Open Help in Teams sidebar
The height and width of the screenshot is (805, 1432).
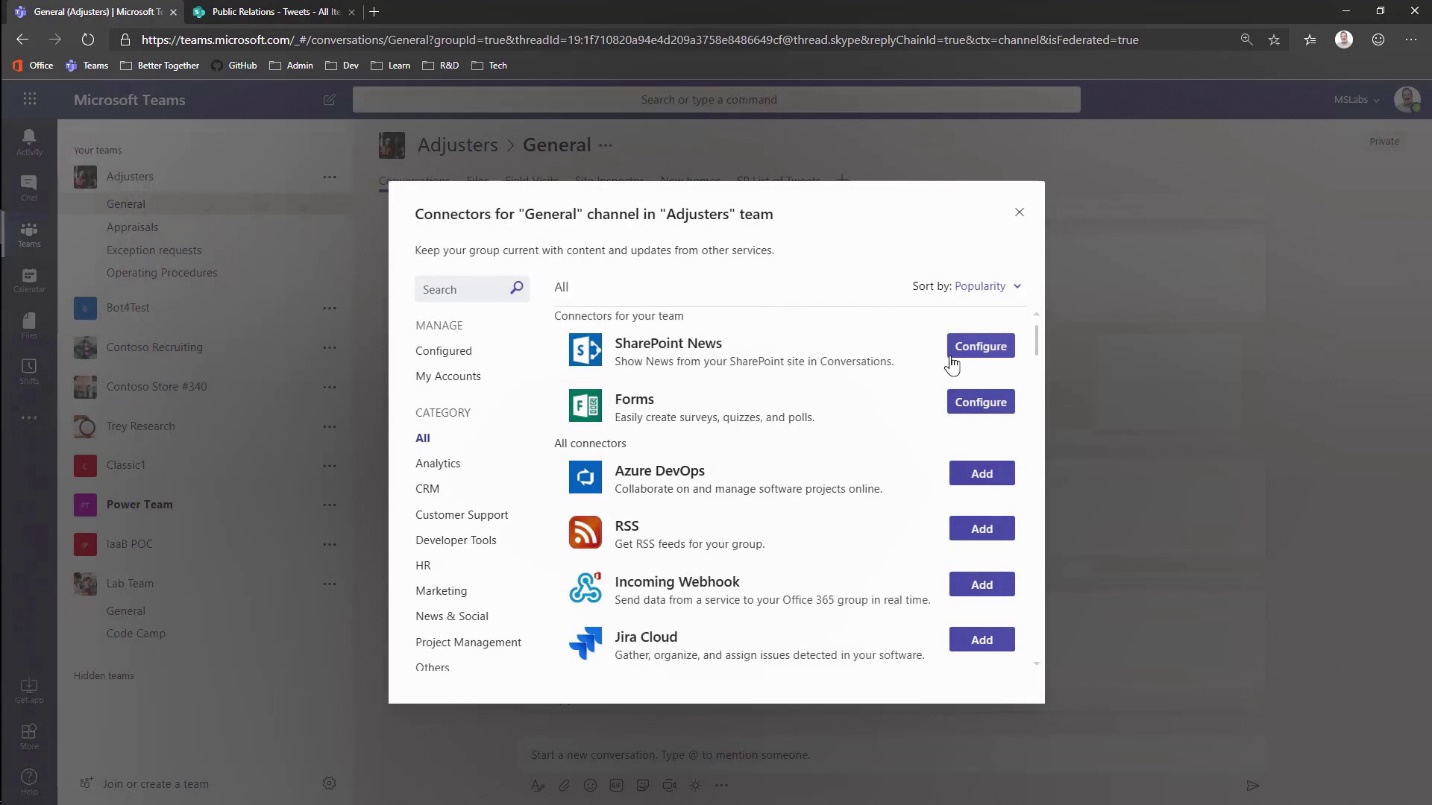click(x=29, y=781)
